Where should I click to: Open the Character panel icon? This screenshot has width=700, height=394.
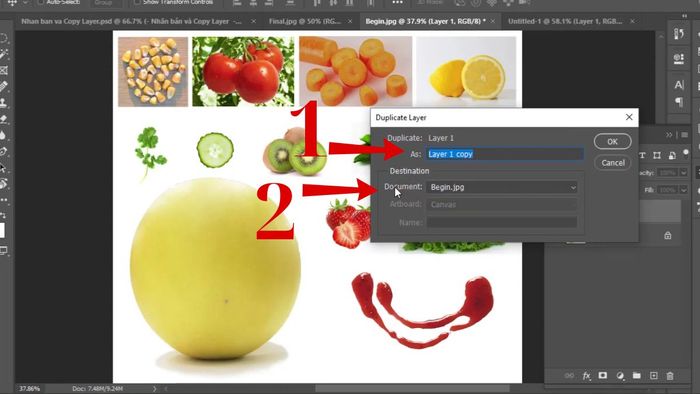click(x=679, y=85)
